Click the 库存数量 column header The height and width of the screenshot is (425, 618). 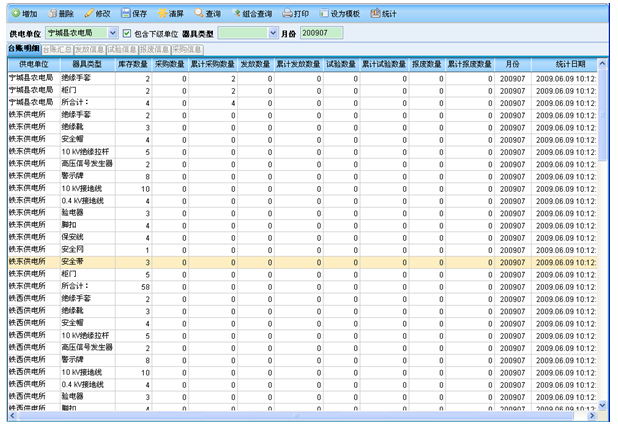(x=133, y=63)
